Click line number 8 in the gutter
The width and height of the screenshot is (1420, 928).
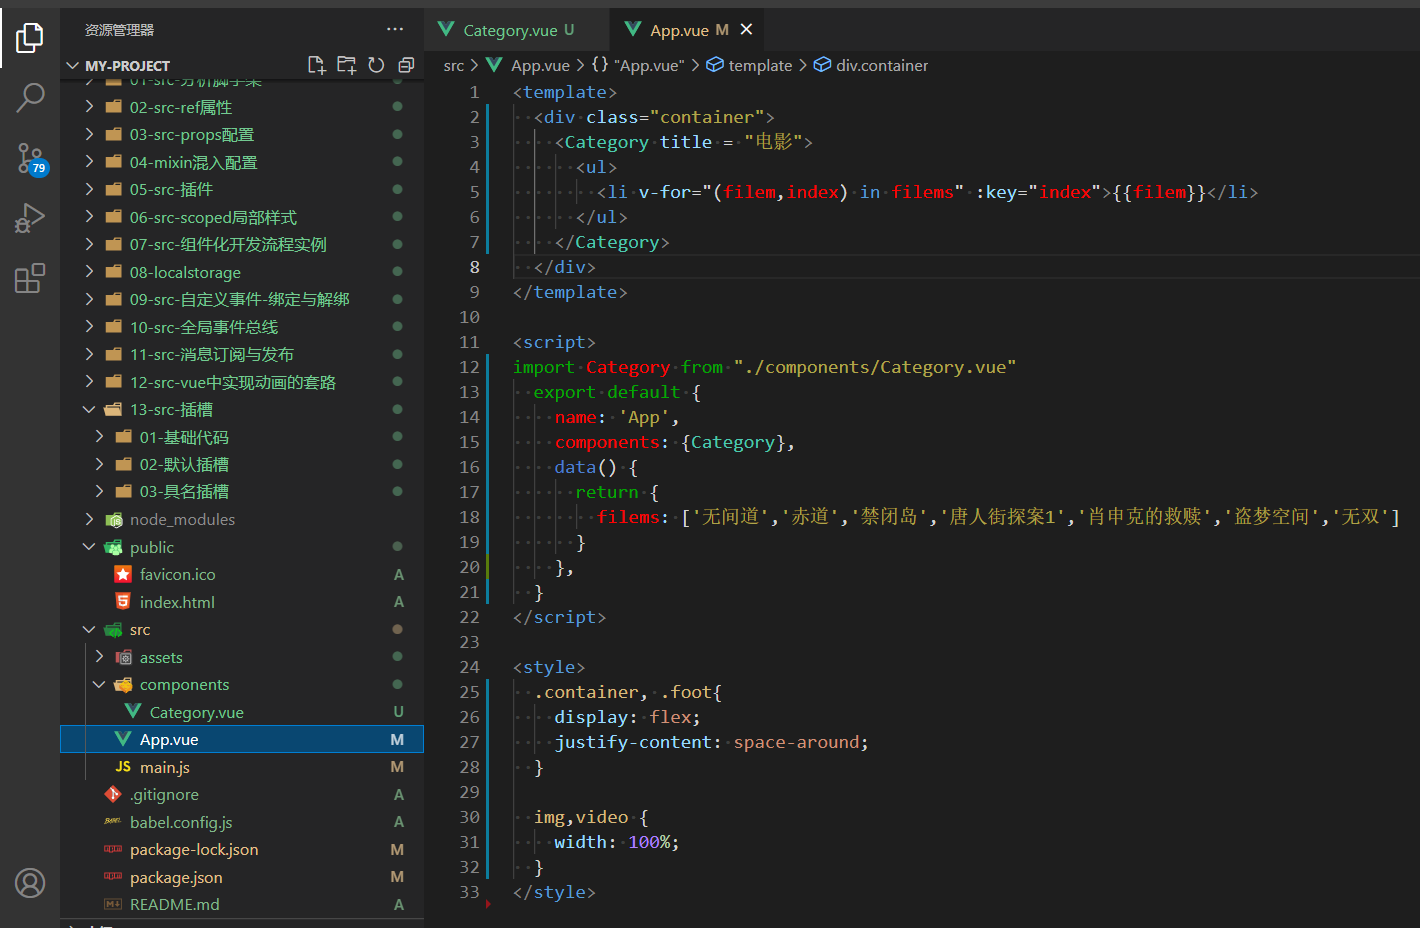pos(474,267)
